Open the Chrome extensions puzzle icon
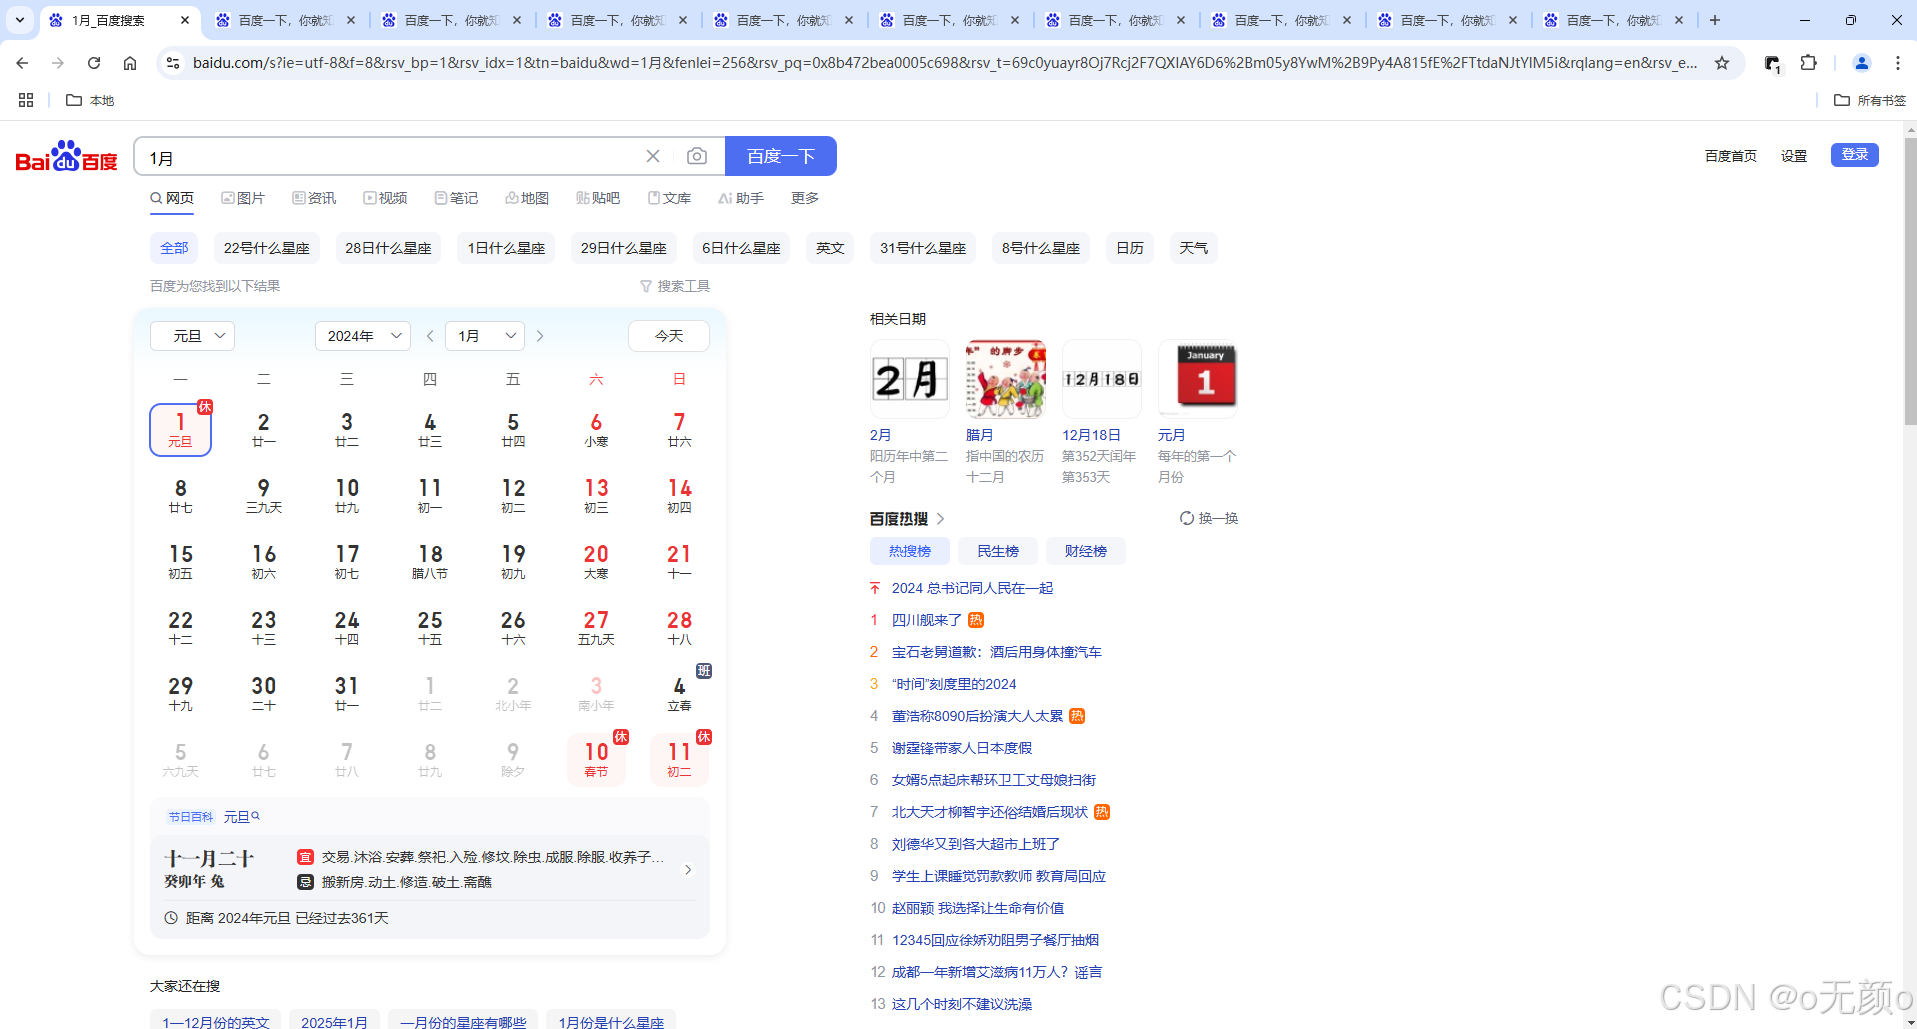1917x1029 pixels. [x=1808, y=63]
